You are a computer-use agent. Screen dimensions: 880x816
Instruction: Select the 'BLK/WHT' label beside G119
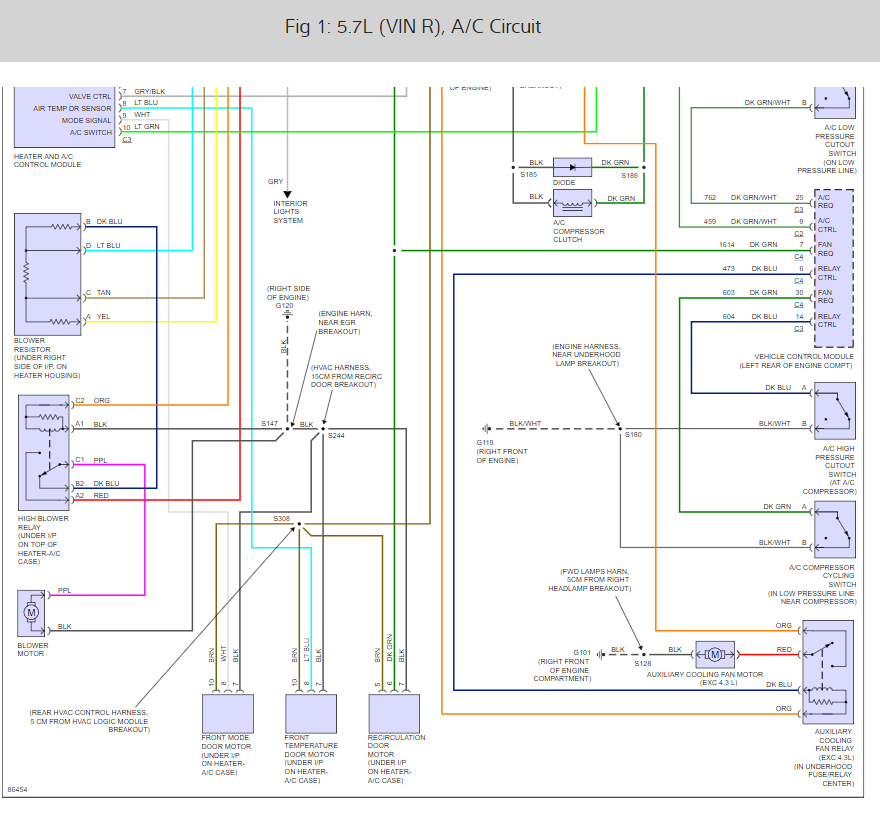click(525, 424)
